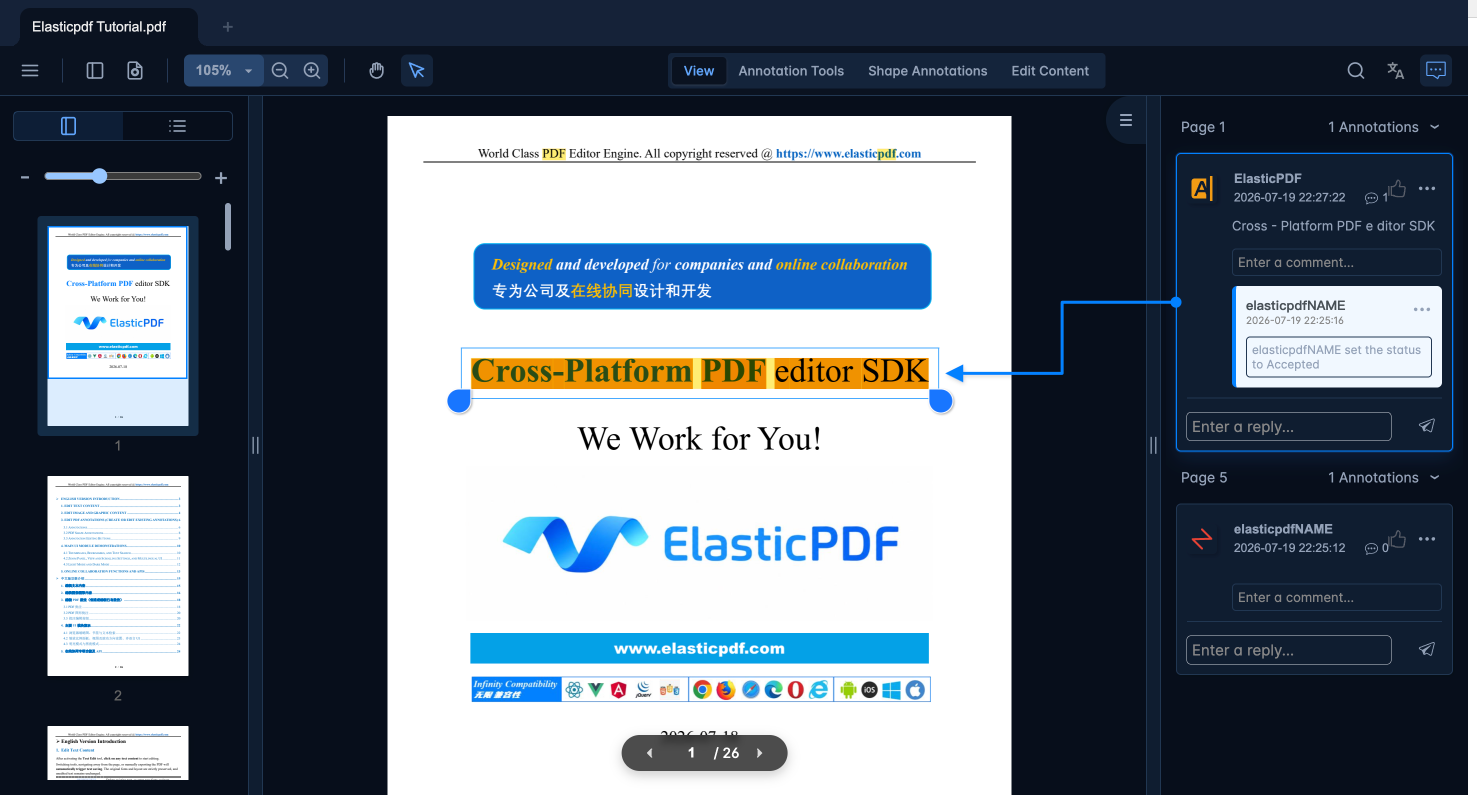Select page 3 thumbnail
Viewport: 1477px width, 795px height.
[x=118, y=753]
